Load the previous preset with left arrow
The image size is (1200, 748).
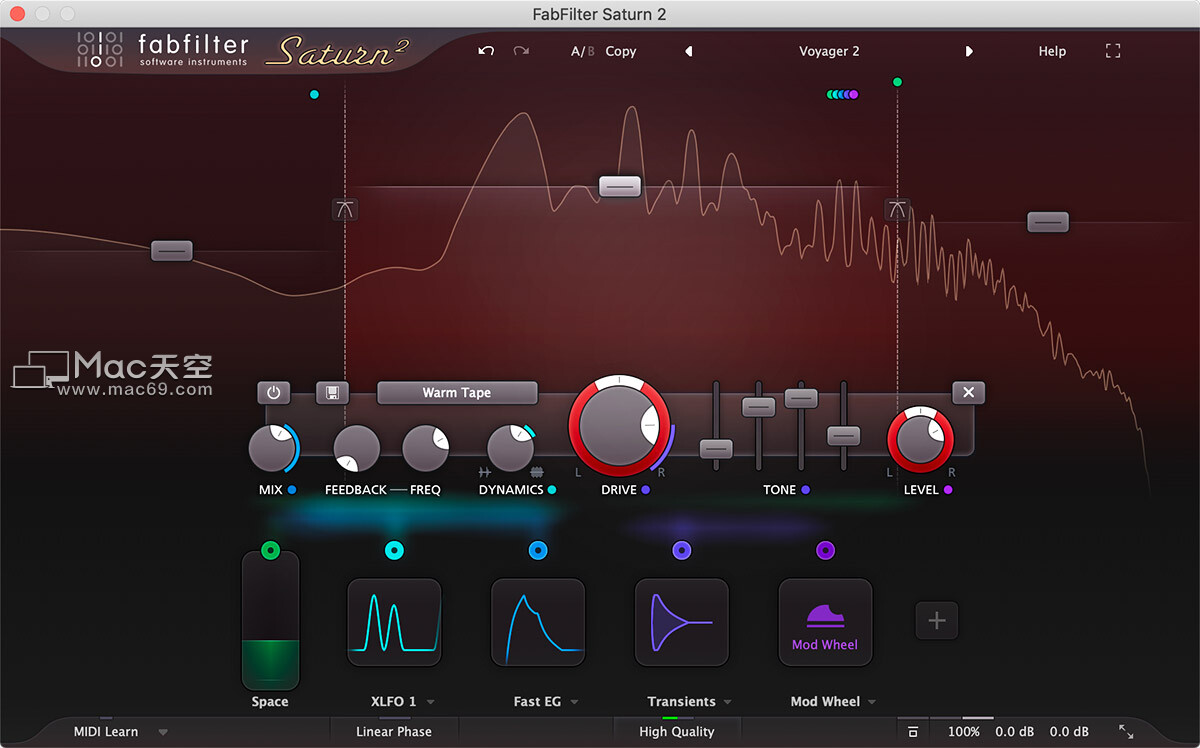688,51
